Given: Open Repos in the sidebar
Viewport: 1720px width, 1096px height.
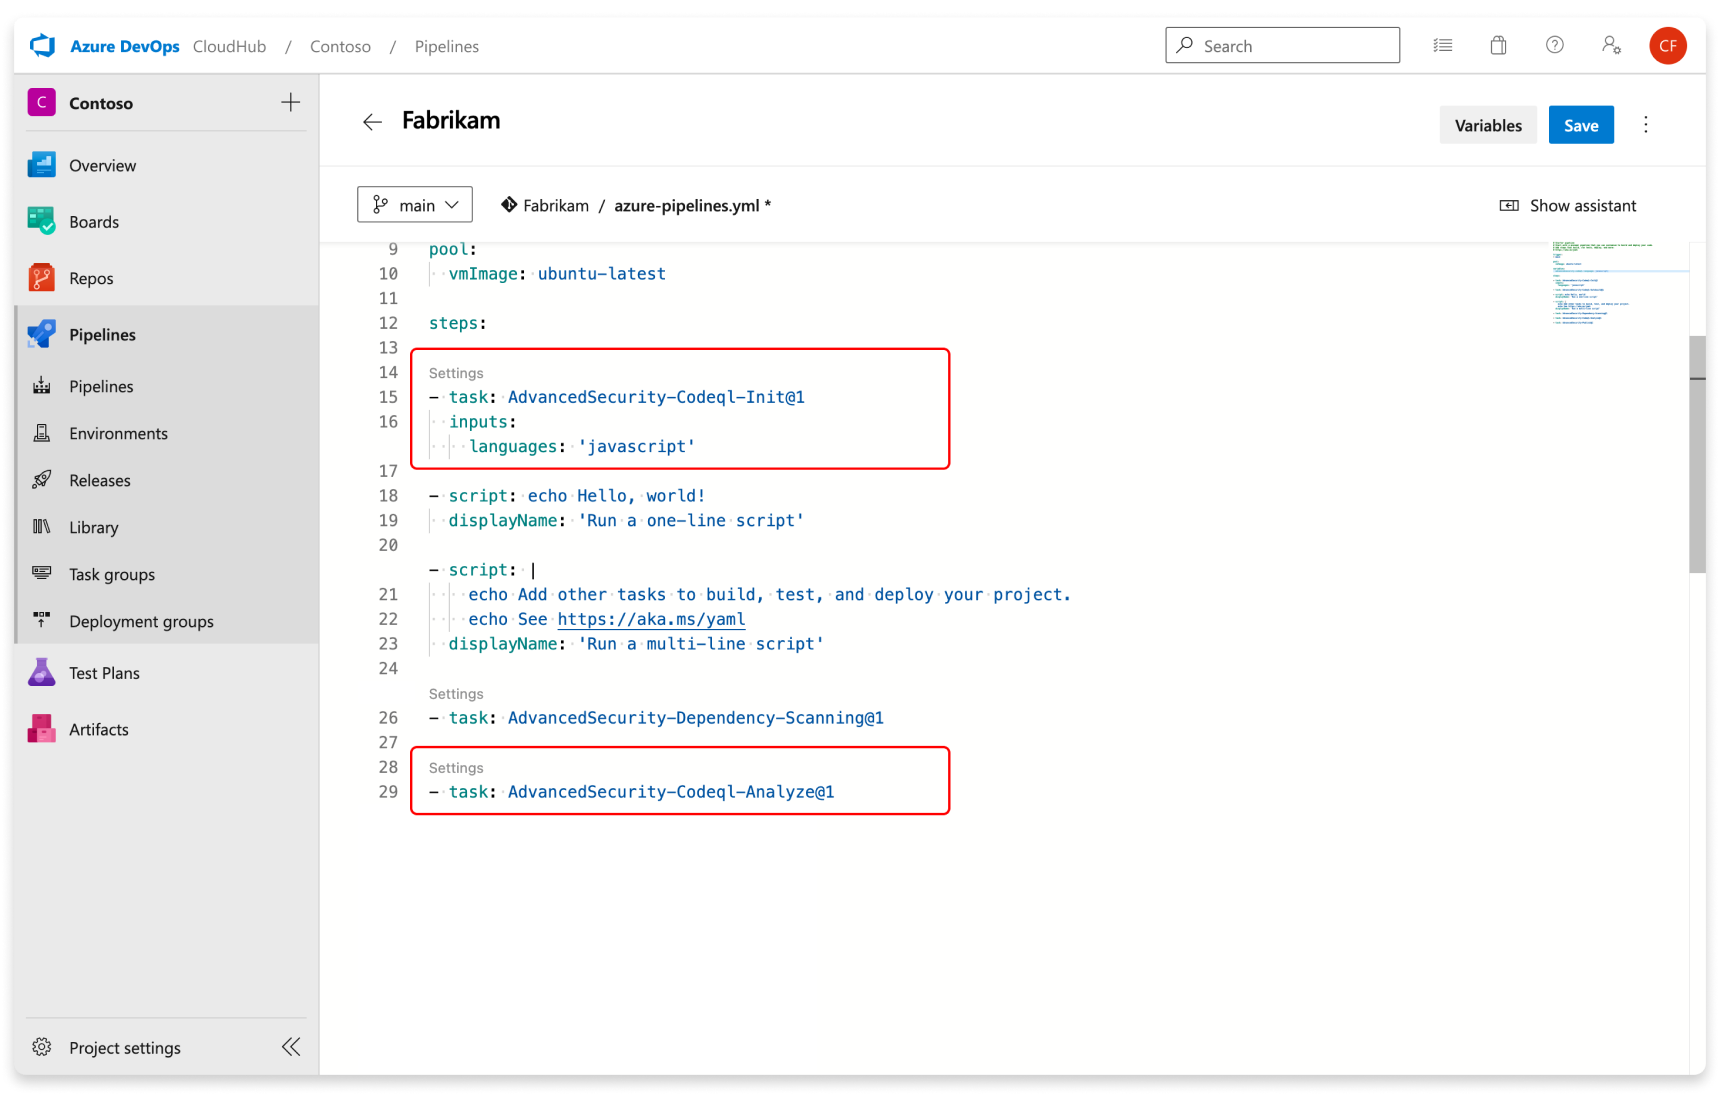Looking at the screenshot, I should tap(91, 278).
